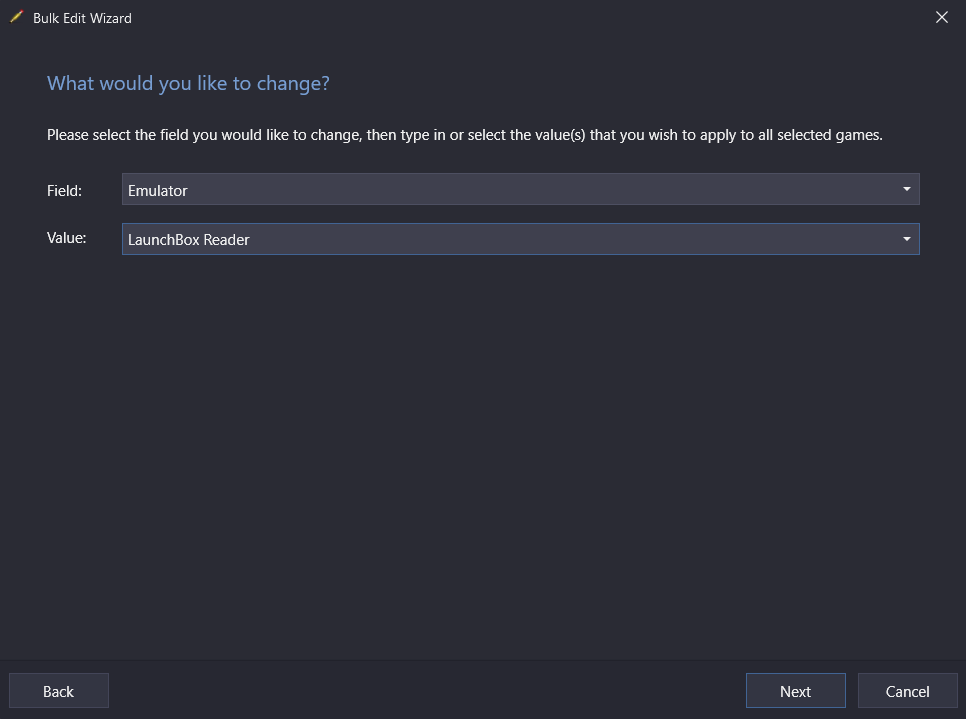Click the "Value:" label

coord(67,238)
